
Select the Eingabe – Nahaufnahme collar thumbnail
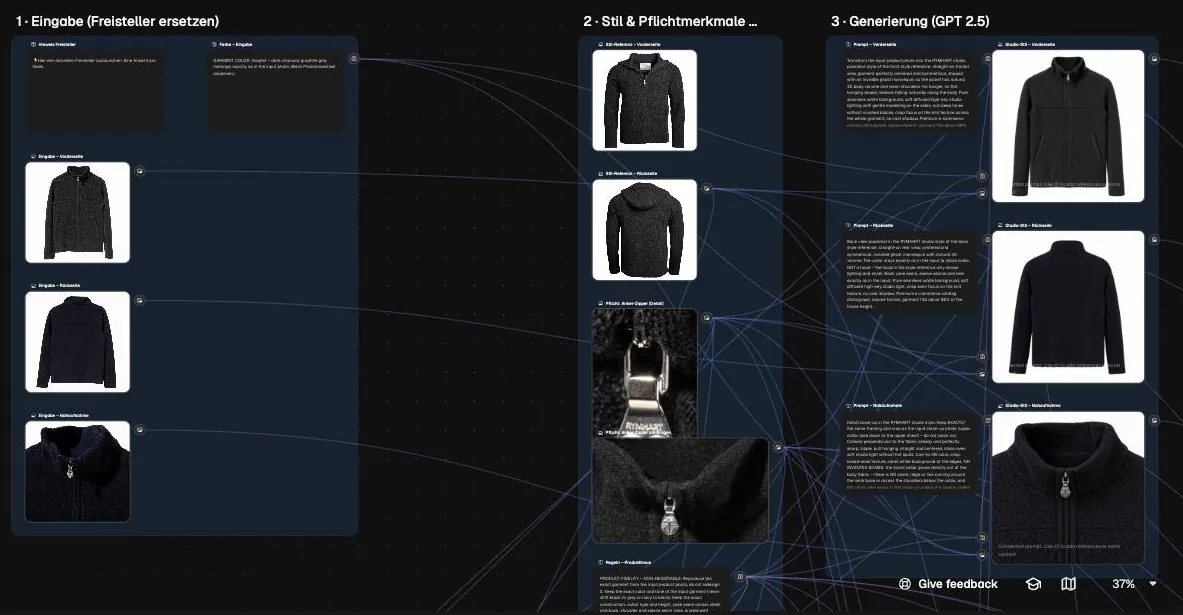[78, 472]
